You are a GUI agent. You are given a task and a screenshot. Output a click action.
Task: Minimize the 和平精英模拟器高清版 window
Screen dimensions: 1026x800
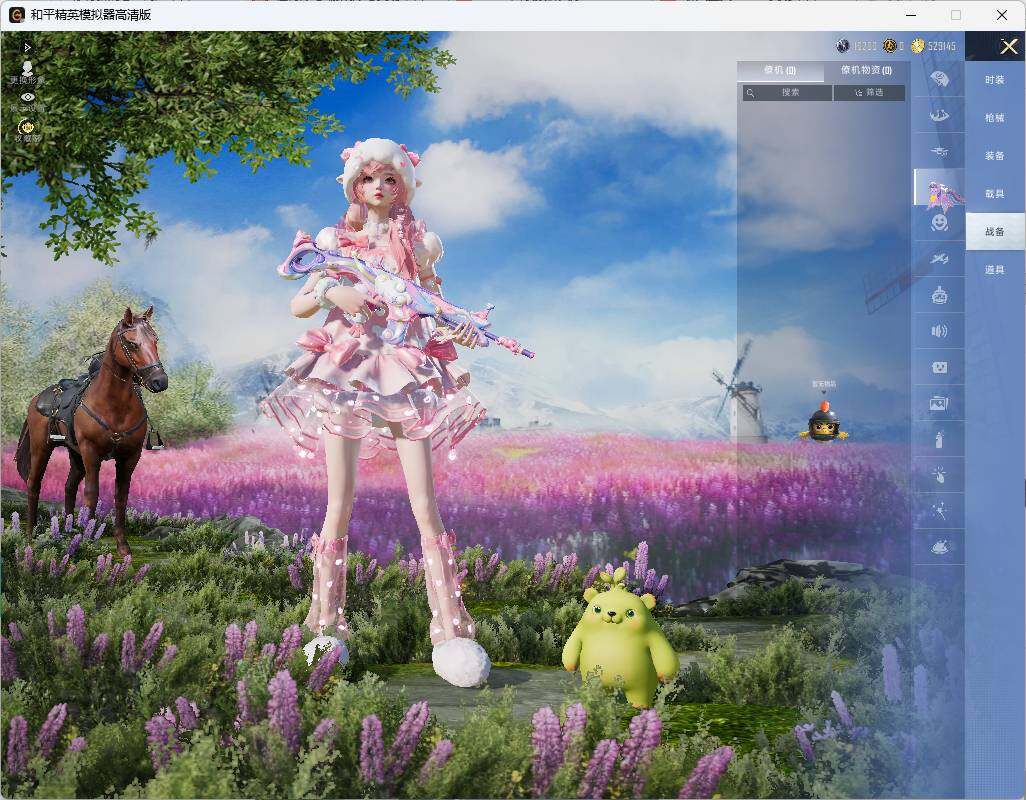click(911, 14)
